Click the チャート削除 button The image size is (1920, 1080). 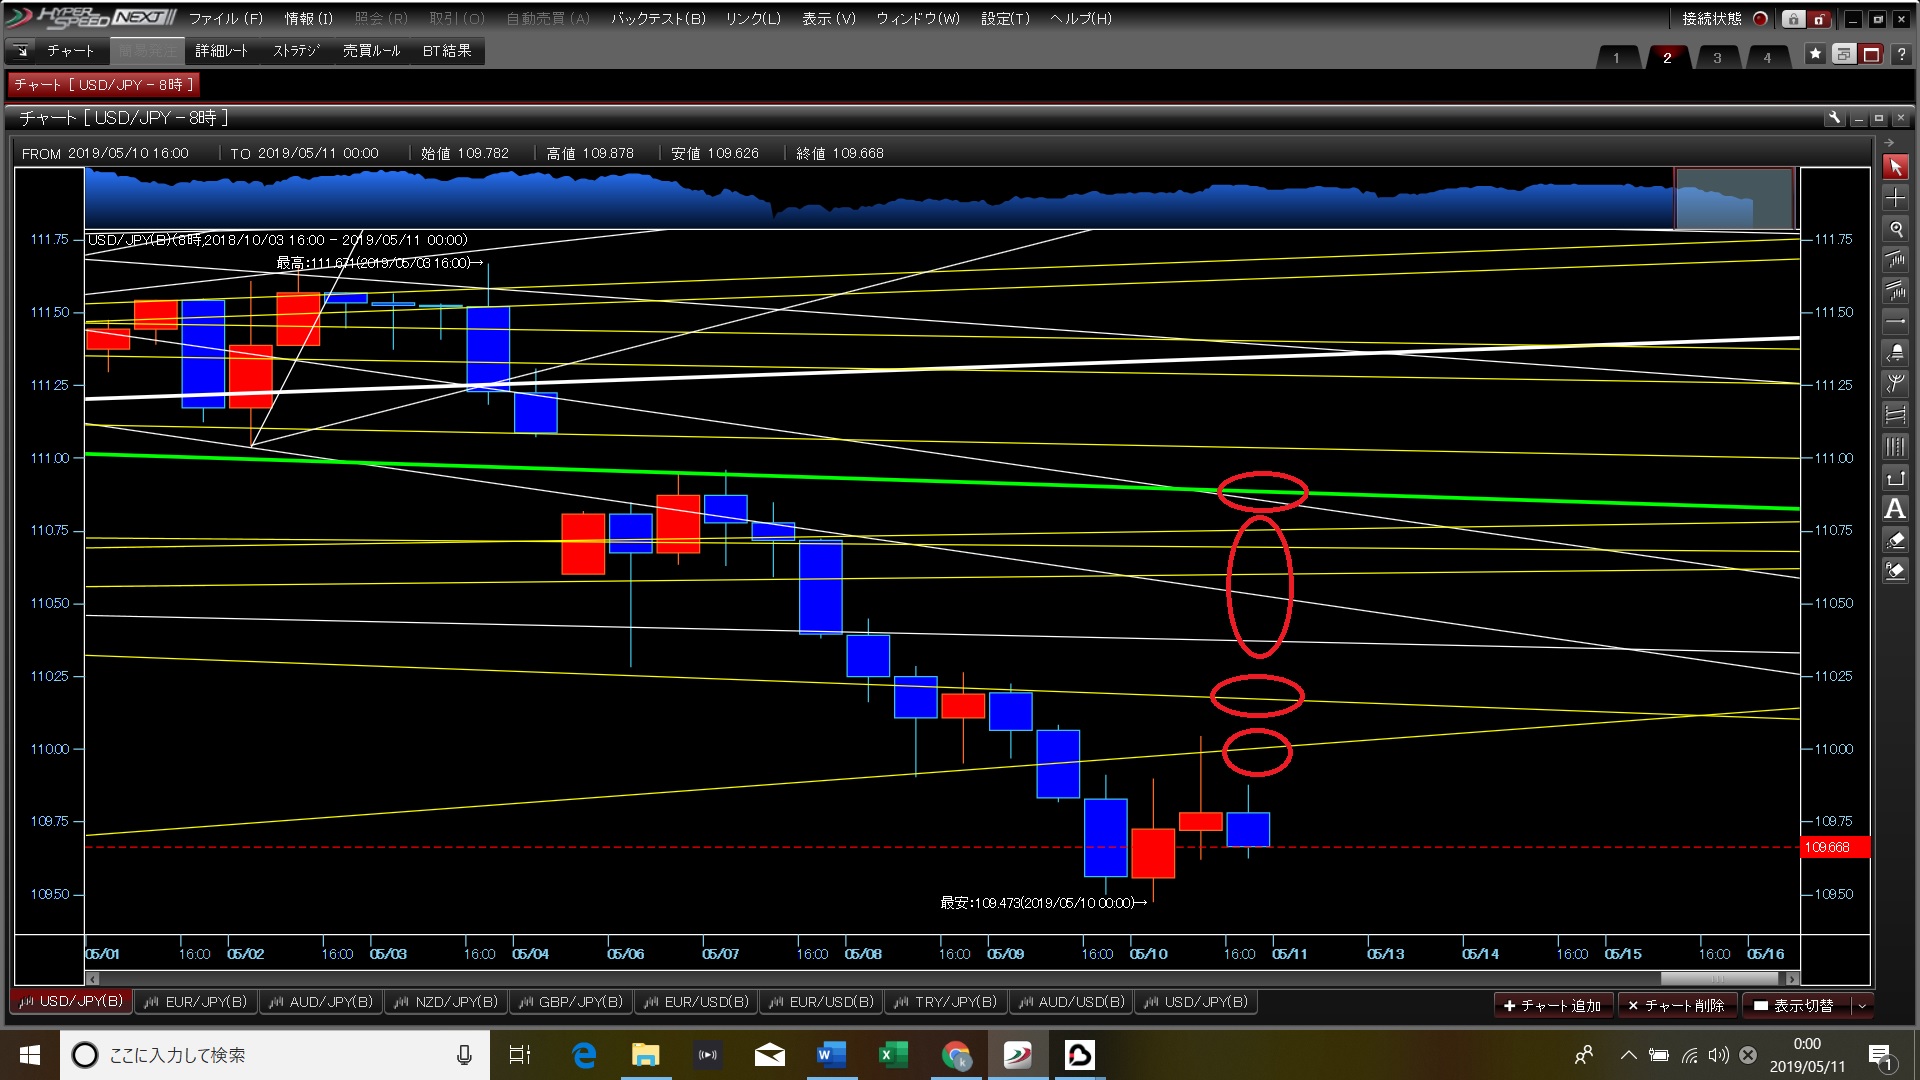[x=1676, y=1005]
